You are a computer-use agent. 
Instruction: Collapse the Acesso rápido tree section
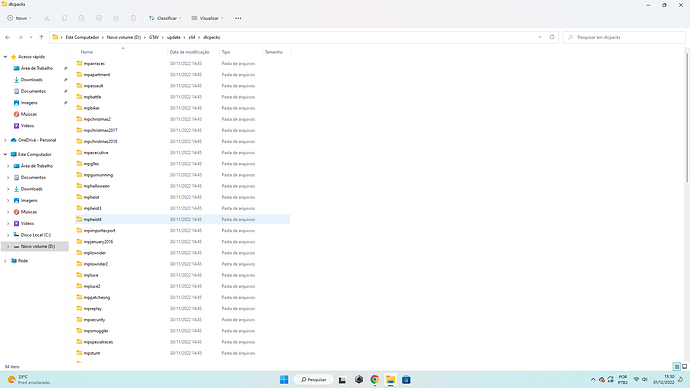(5, 57)
